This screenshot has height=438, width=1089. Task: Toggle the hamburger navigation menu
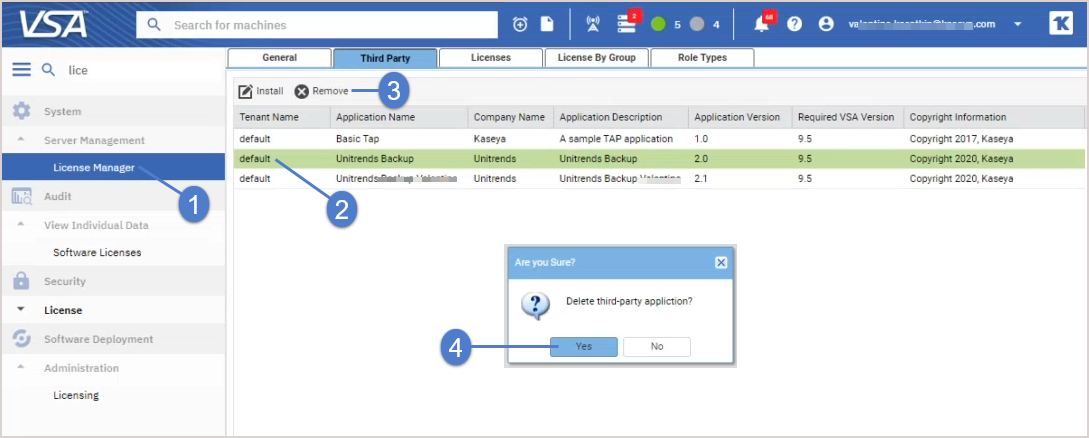point(22,69)
